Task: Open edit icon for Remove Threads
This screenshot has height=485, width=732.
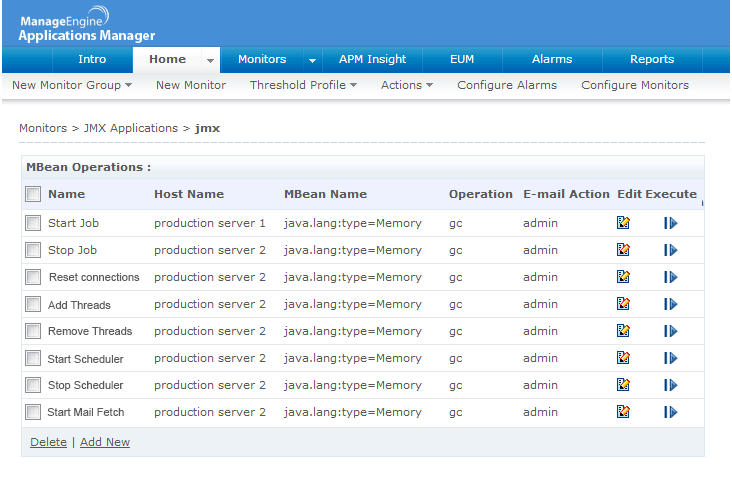Action: tap(623, 331)
